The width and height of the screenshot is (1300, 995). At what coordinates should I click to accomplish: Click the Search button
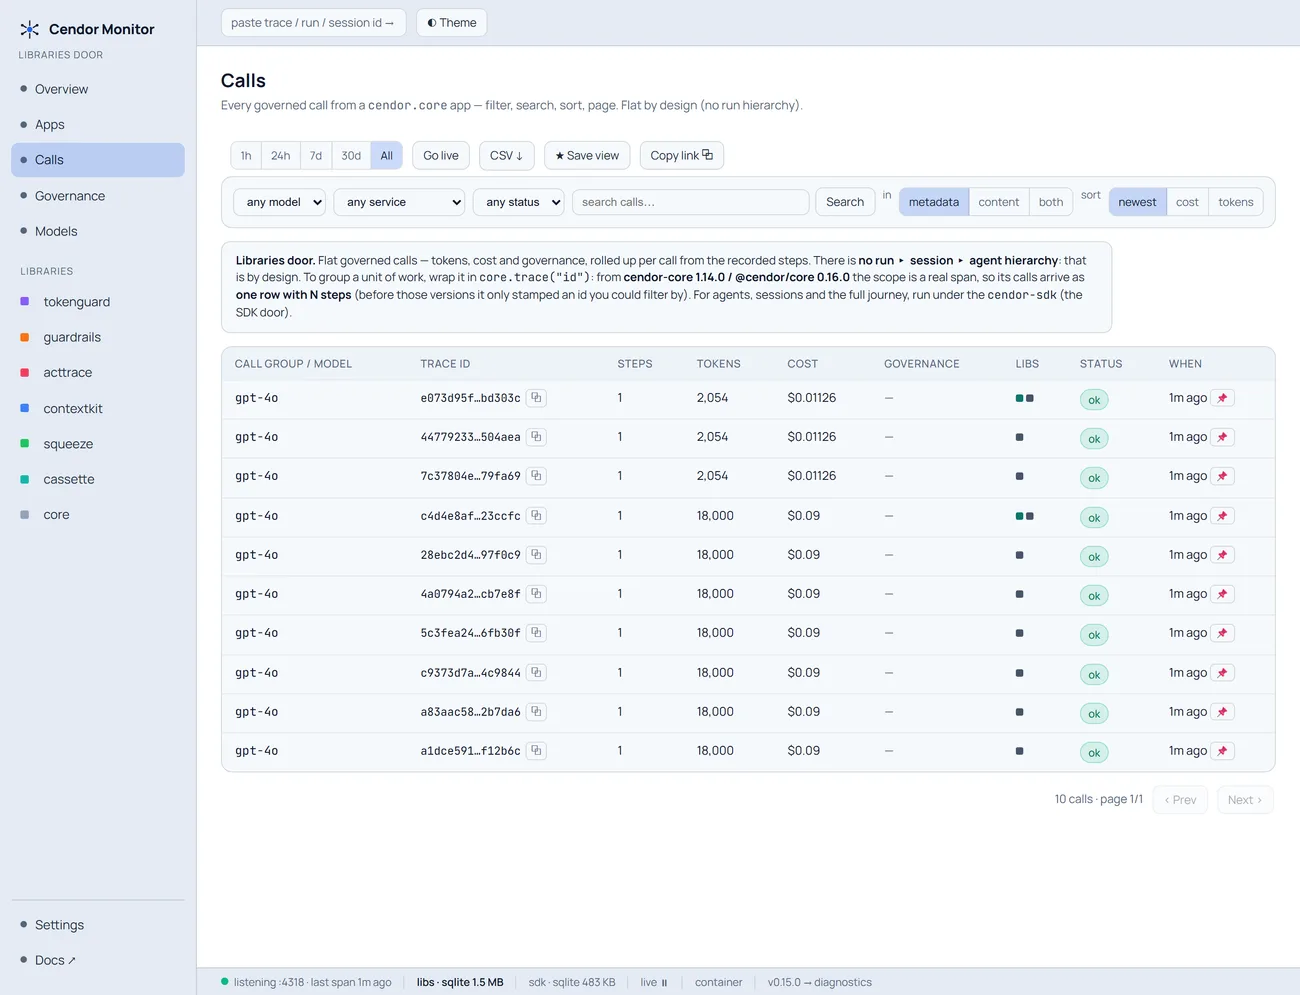[845, 202]
